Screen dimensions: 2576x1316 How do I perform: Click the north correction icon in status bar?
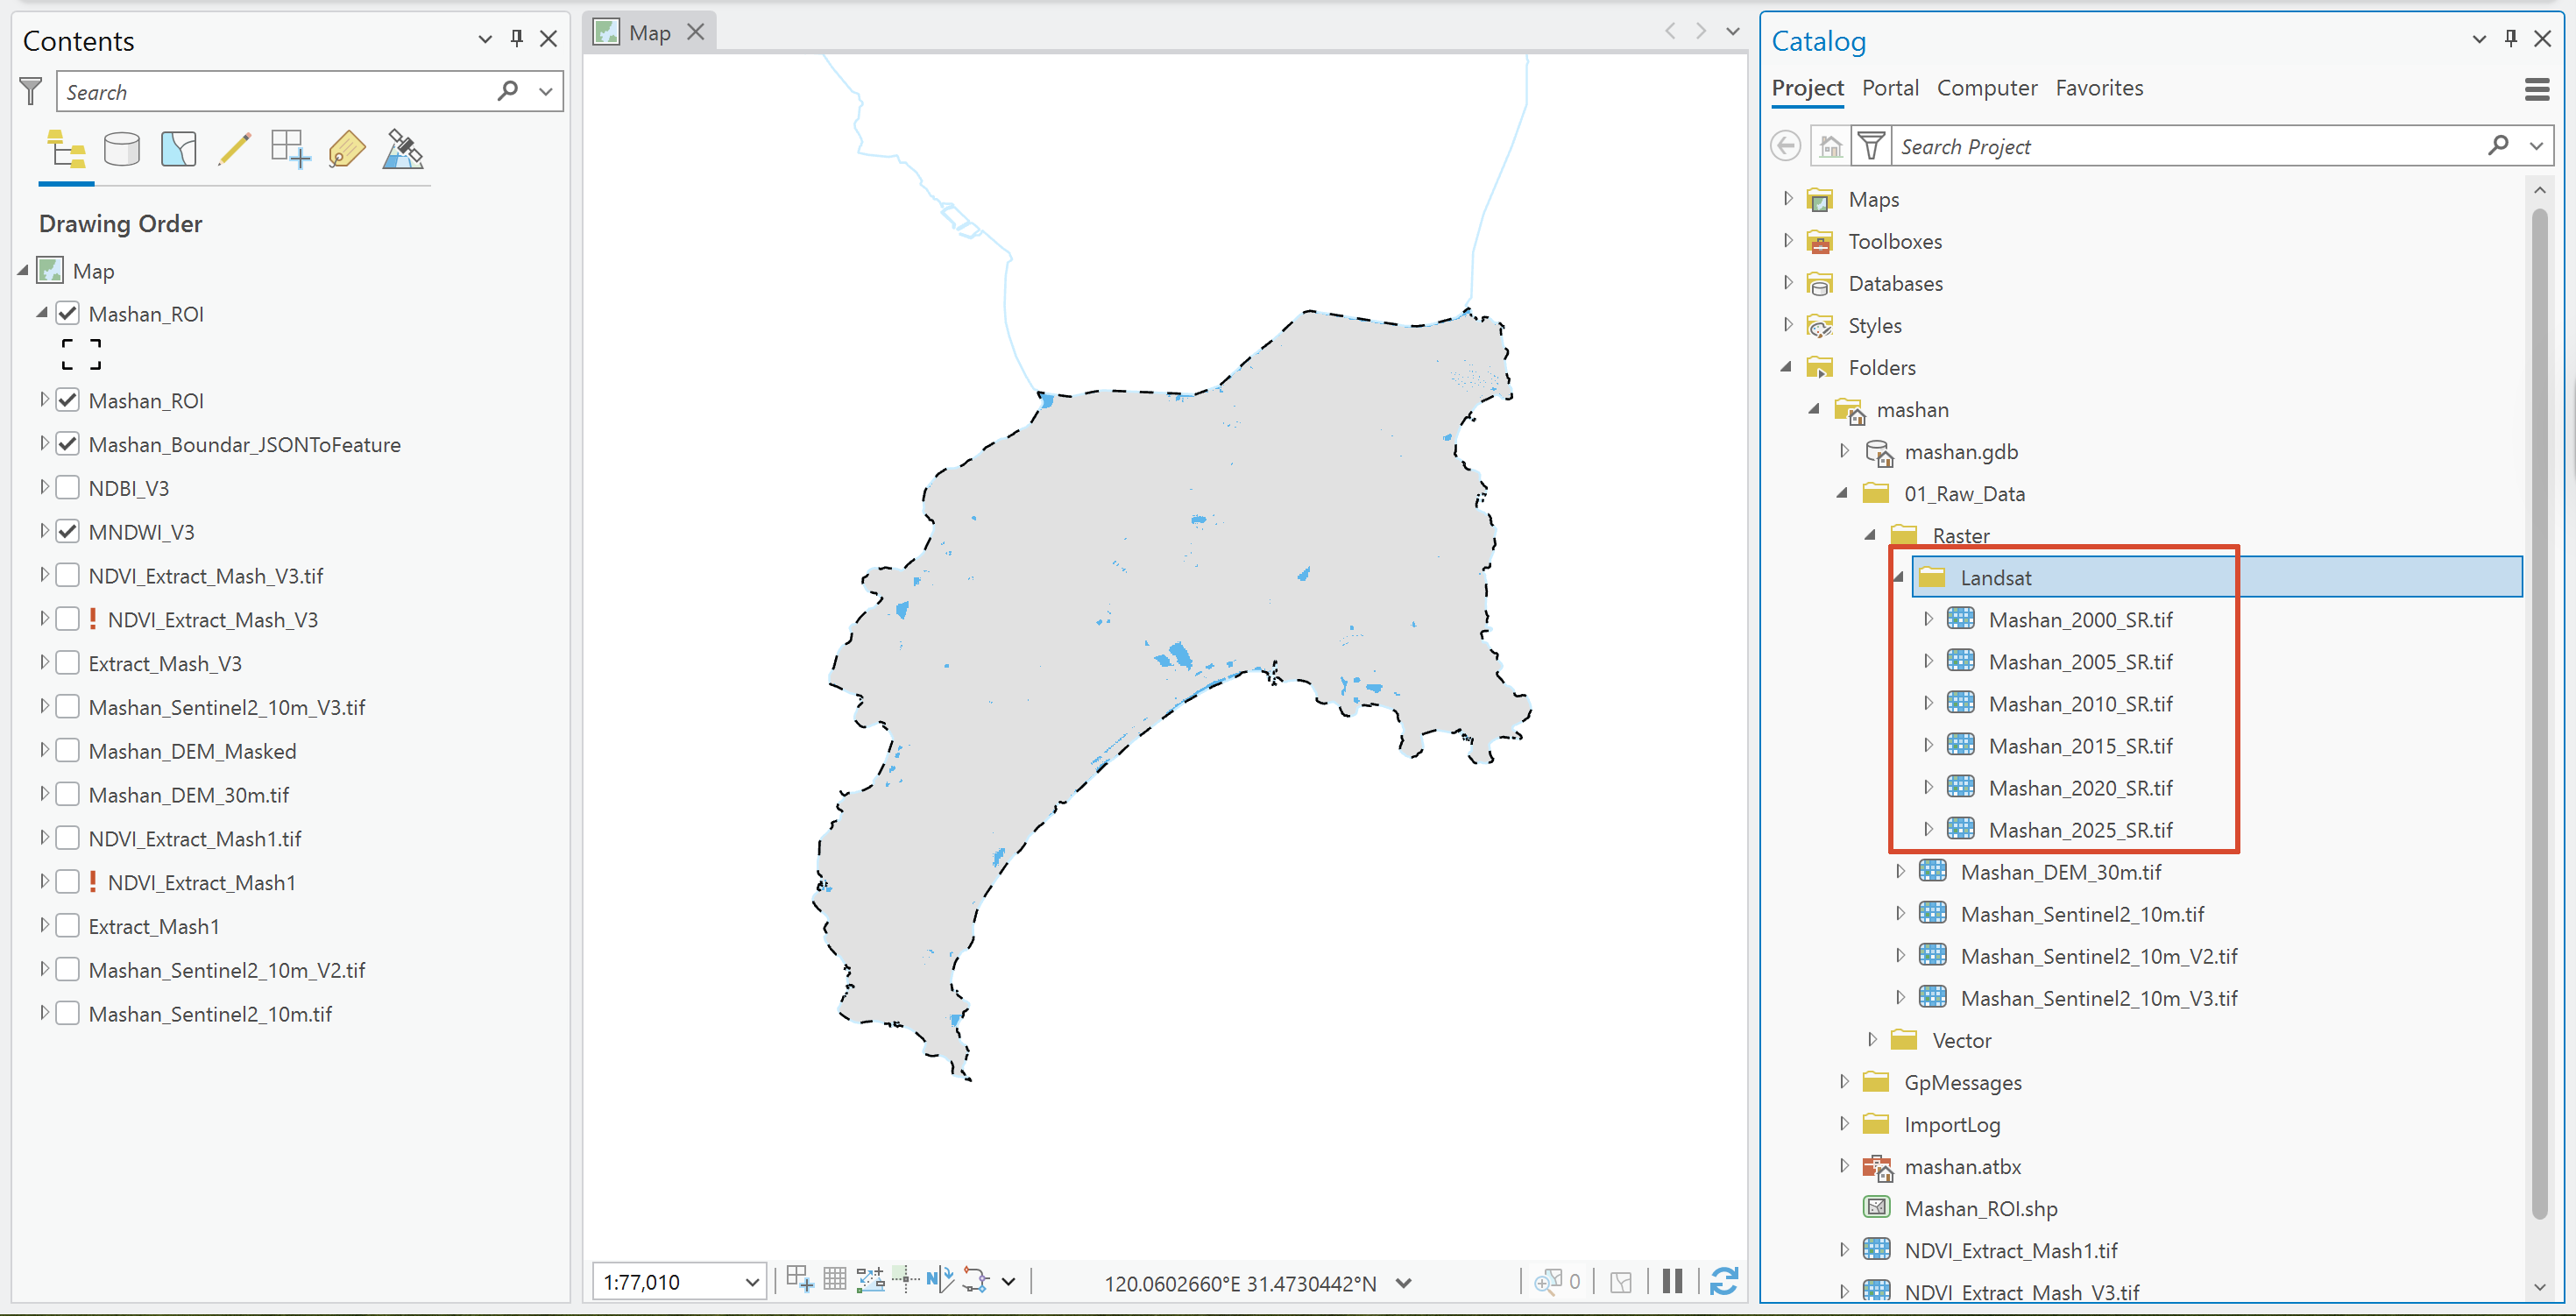tap(940, 1279)
